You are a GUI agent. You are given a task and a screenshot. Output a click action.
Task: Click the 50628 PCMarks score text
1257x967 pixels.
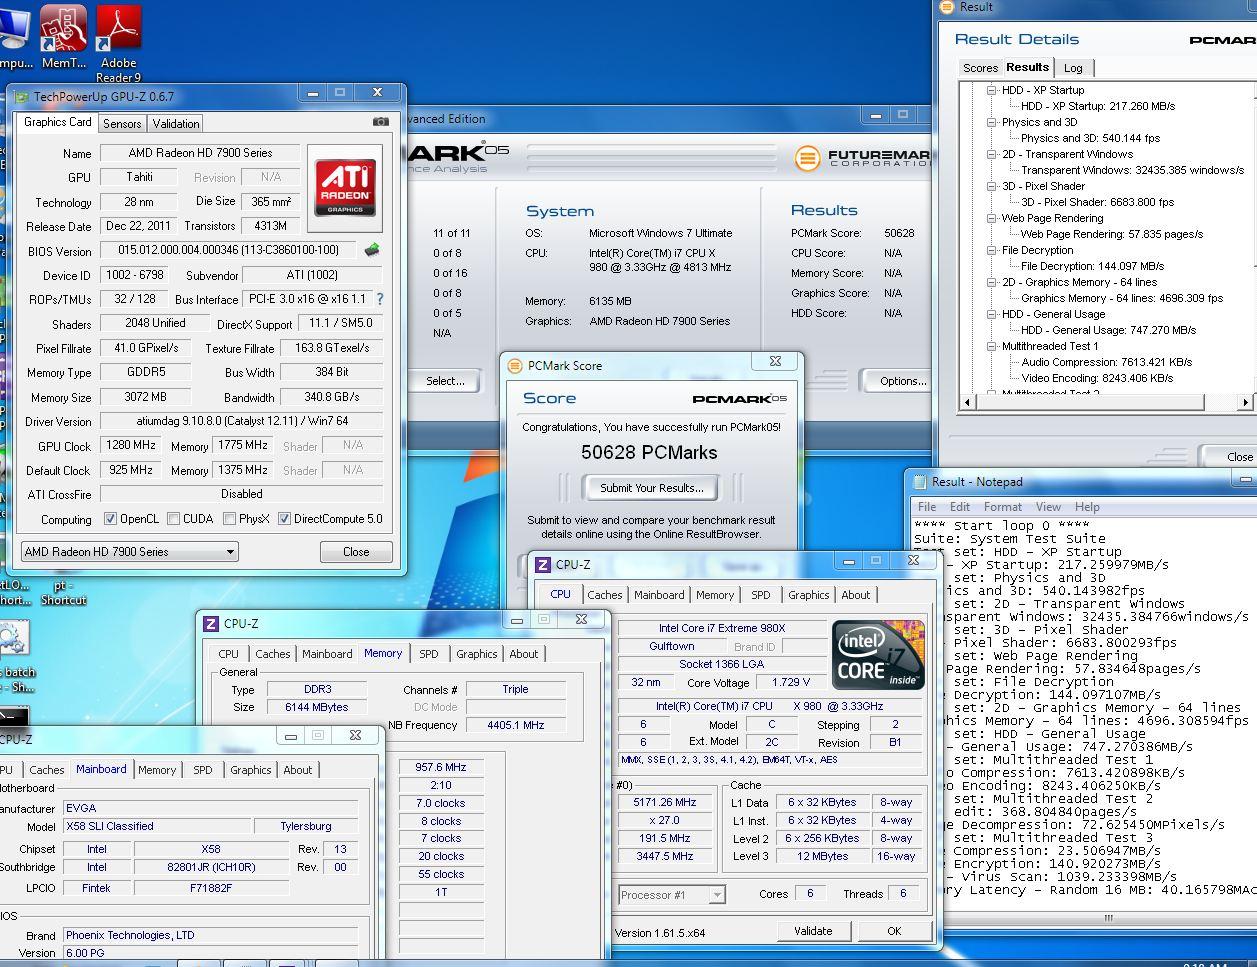(x=649, y=452)
